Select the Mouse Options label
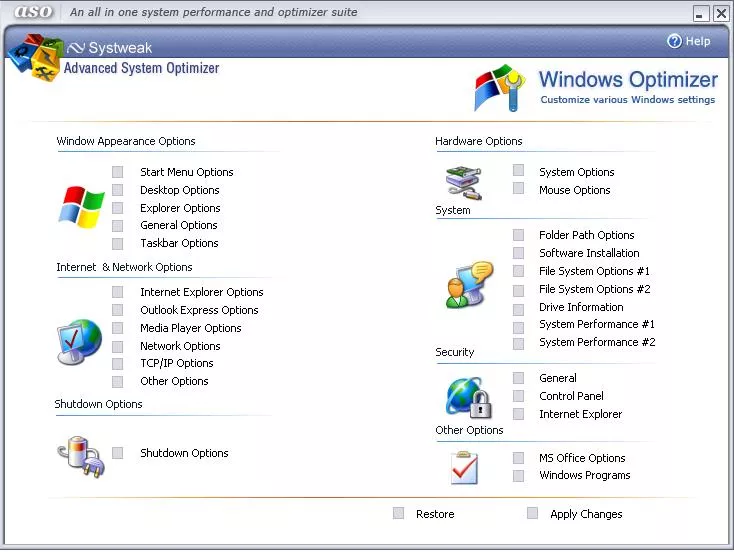The width and height of the screenshot is (734, 552). click(574, 190)
